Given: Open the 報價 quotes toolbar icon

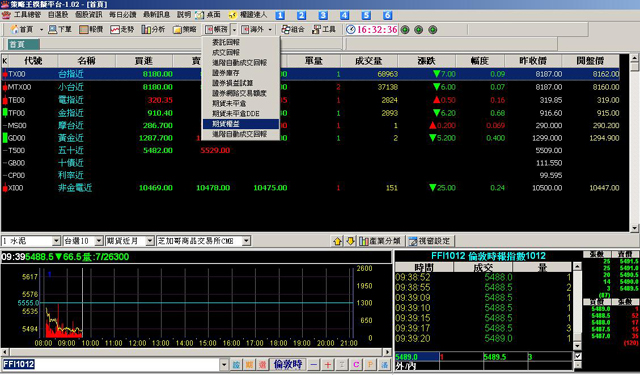Looking at the screenshot, I should tap(91, 29).
